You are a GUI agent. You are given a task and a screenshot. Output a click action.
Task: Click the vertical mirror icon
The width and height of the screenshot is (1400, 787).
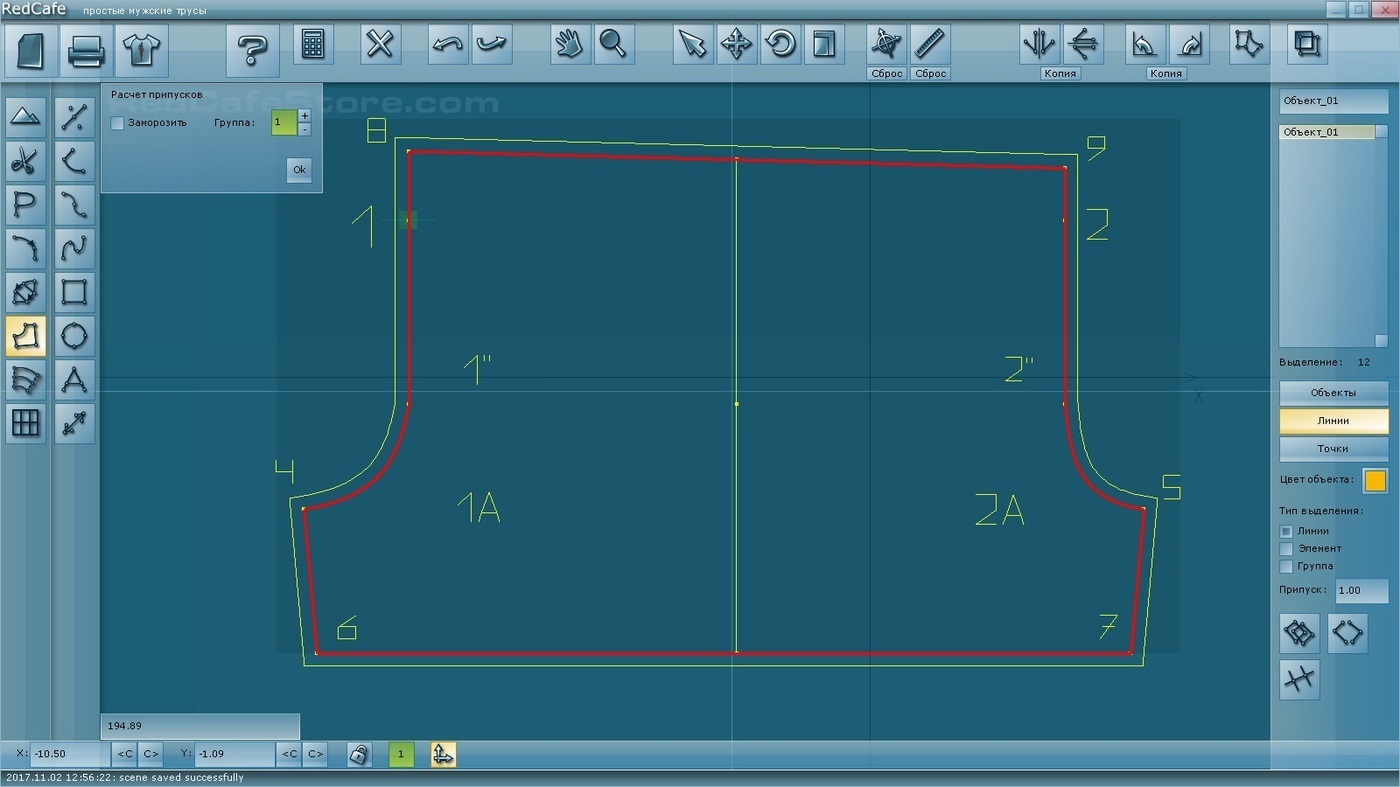tap(1039, 45)
